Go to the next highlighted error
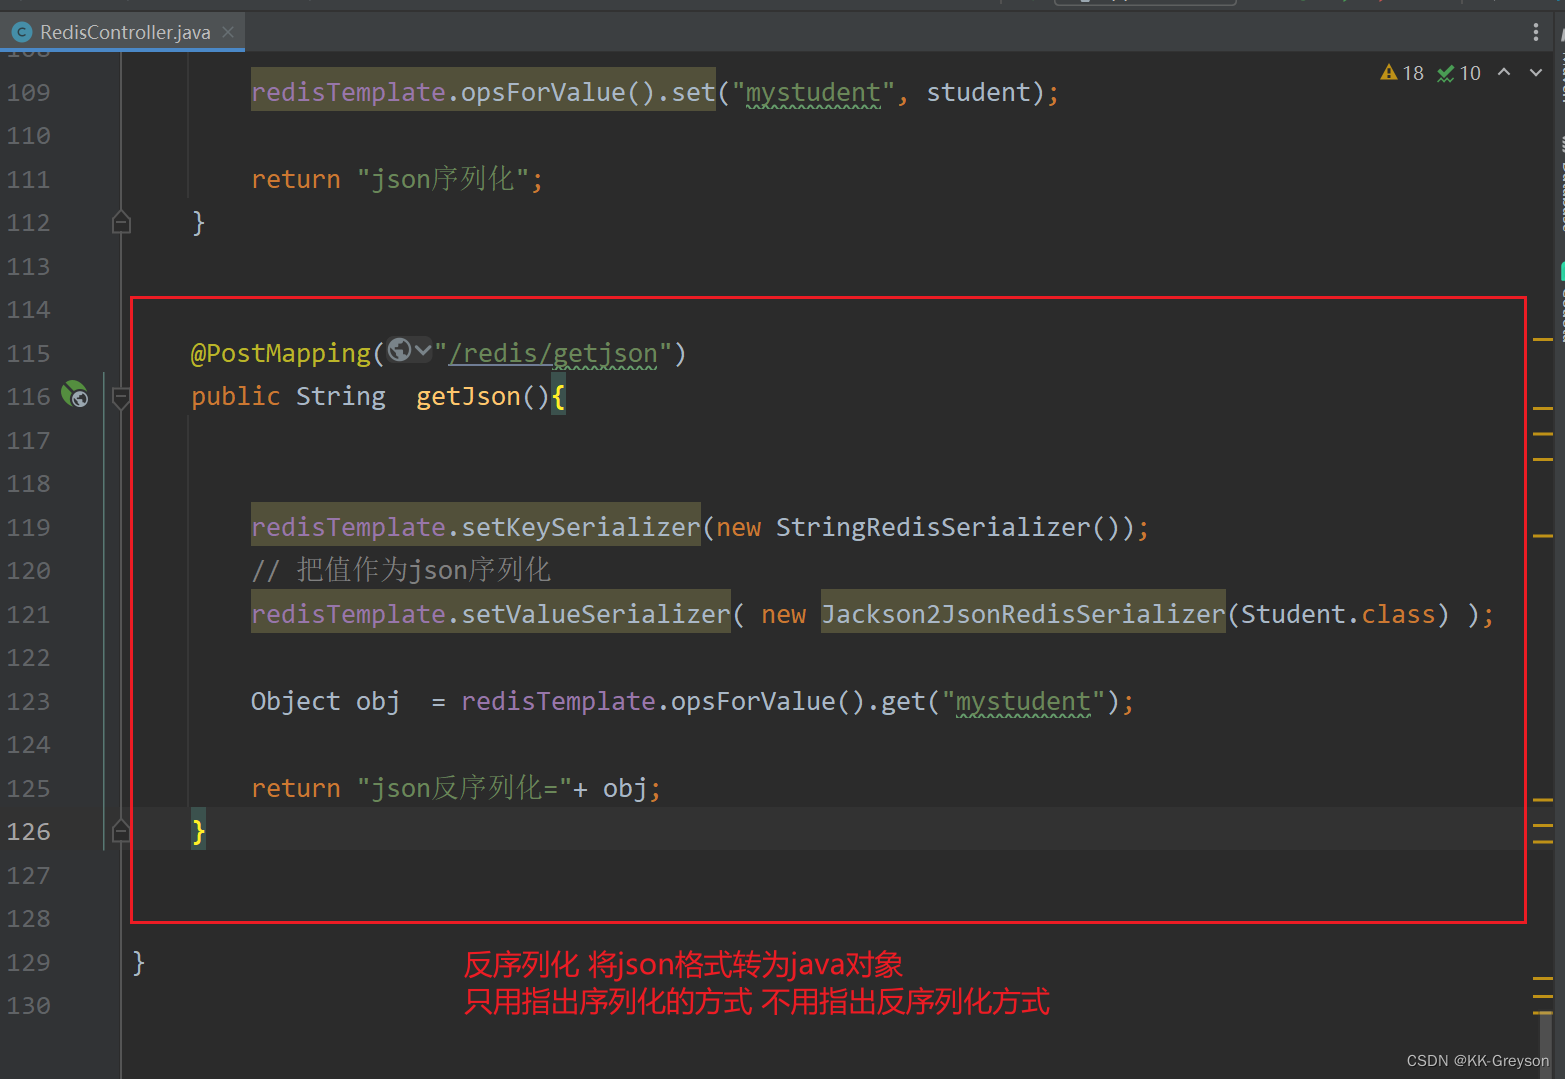This screenshot has width=1565, height=1079. tap(1536, 72)
